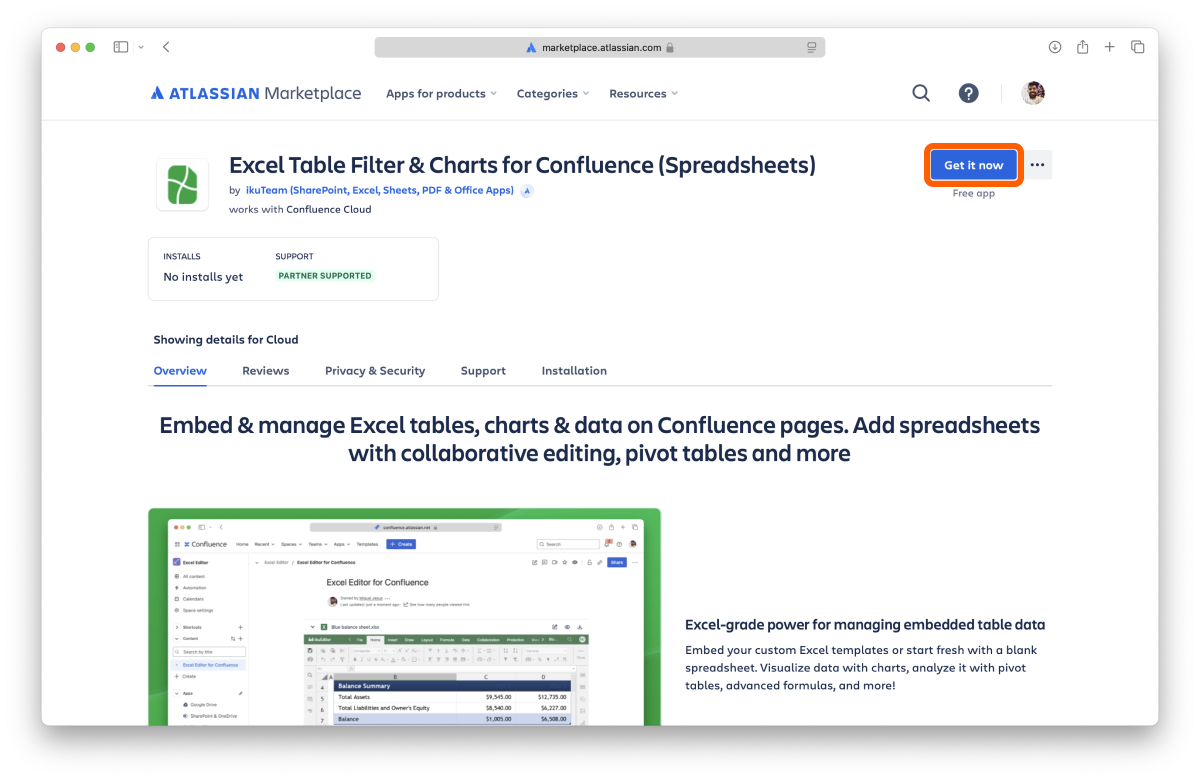Open the Installation tab
Screen dimensions: 1200x780
tap(574, 371)
